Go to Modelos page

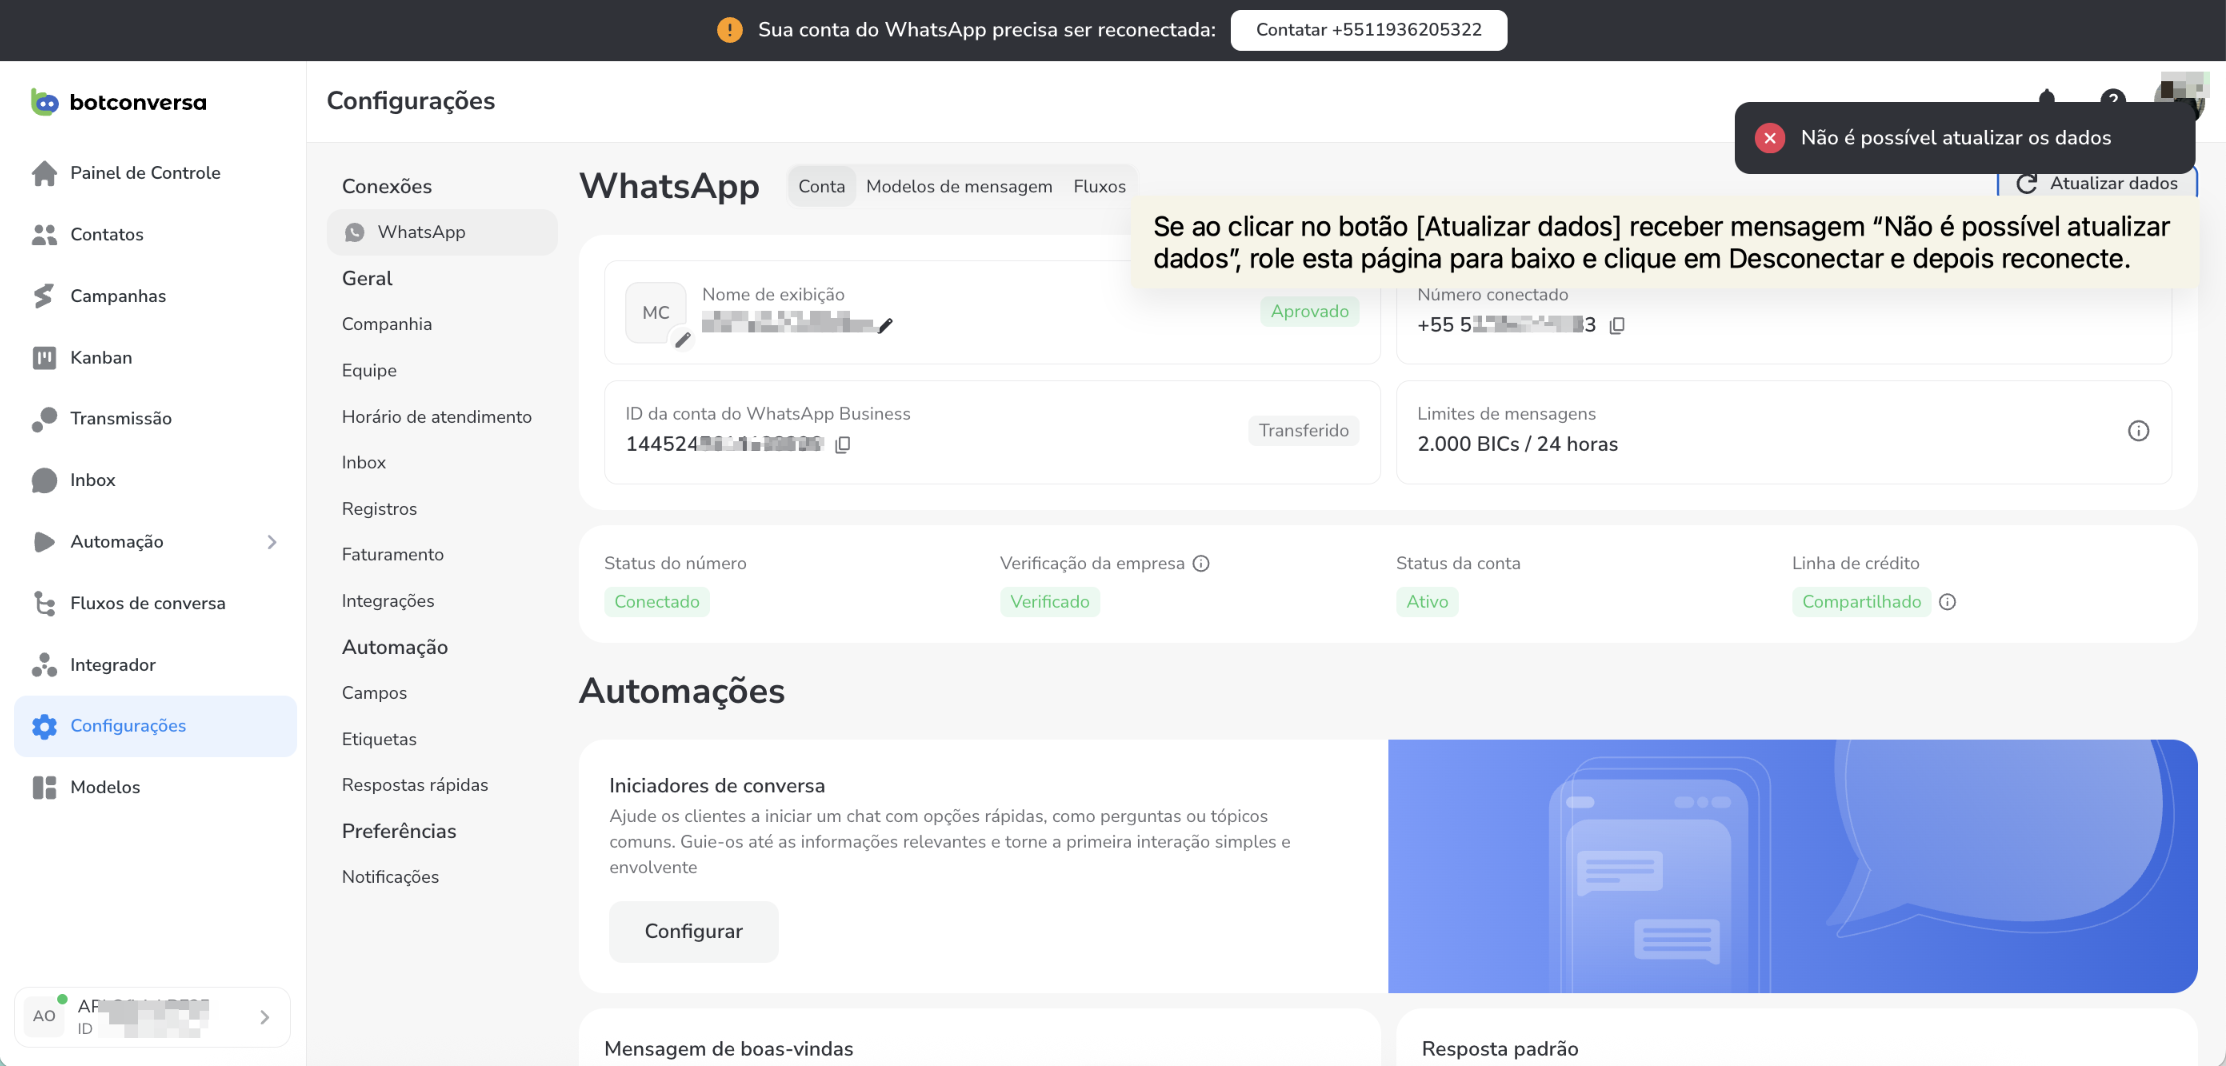point(105,787)
